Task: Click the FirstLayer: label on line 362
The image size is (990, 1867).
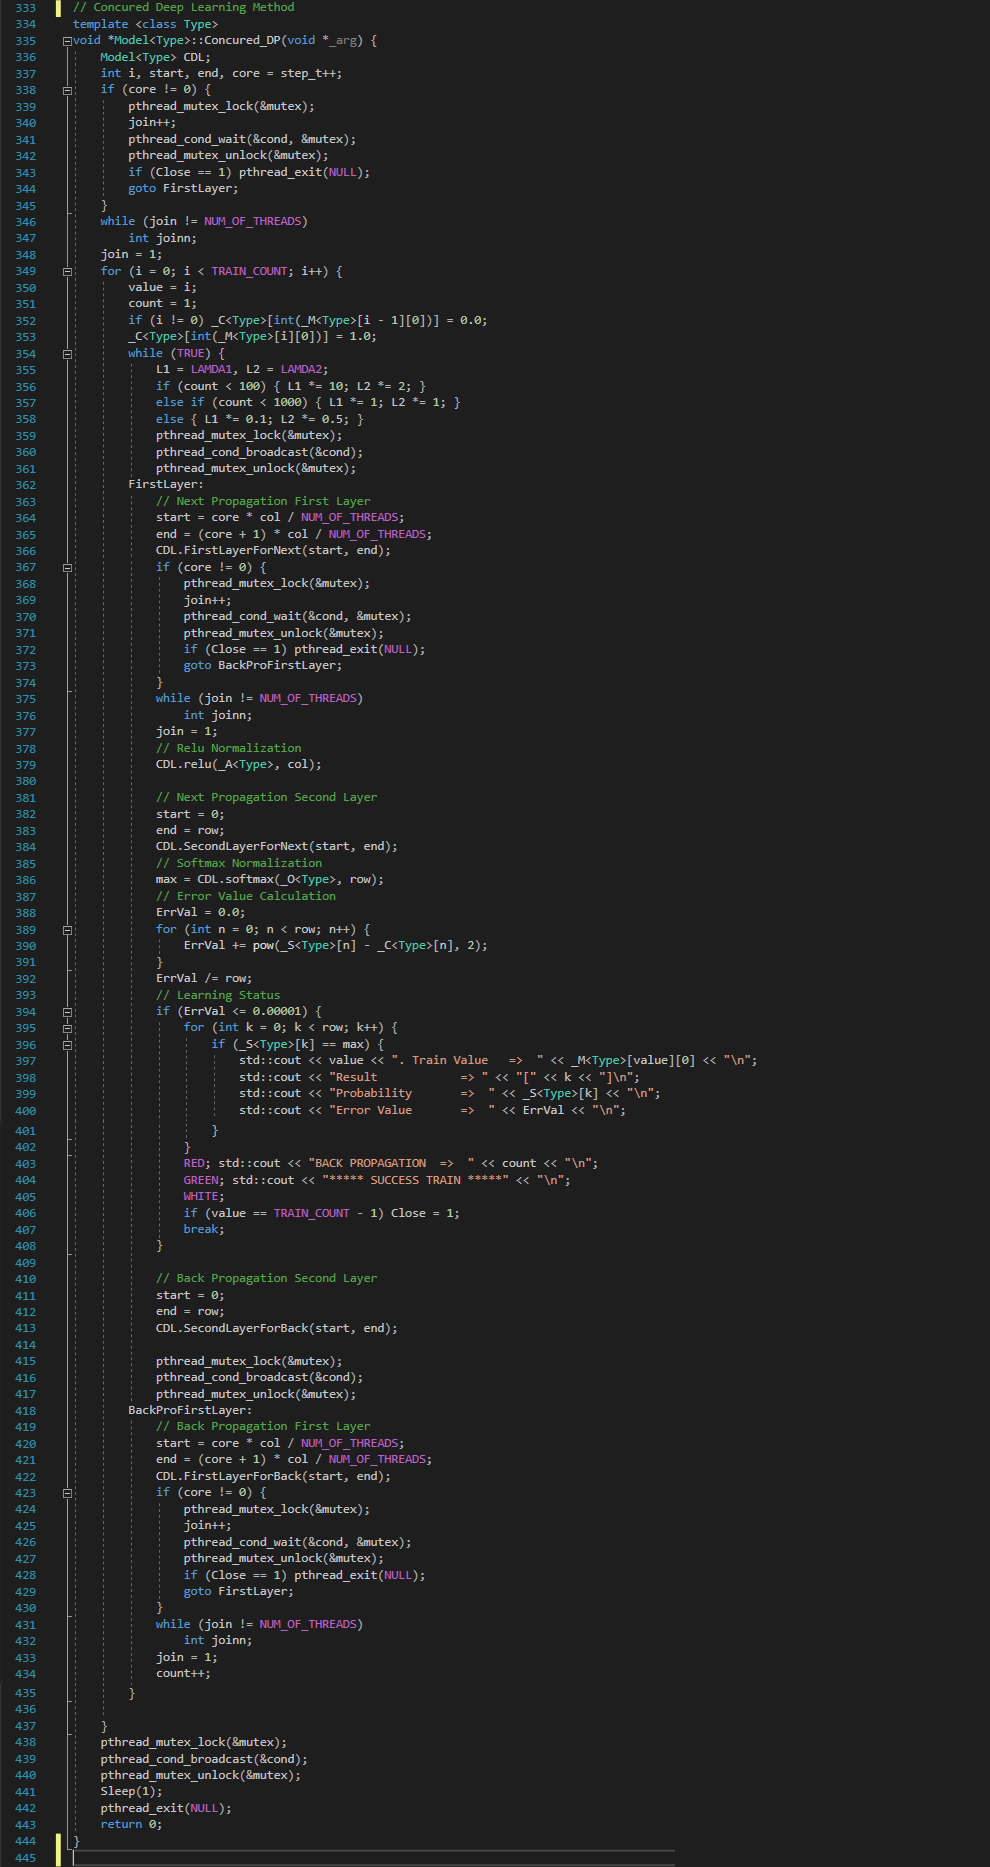Action: click(165, 485)
